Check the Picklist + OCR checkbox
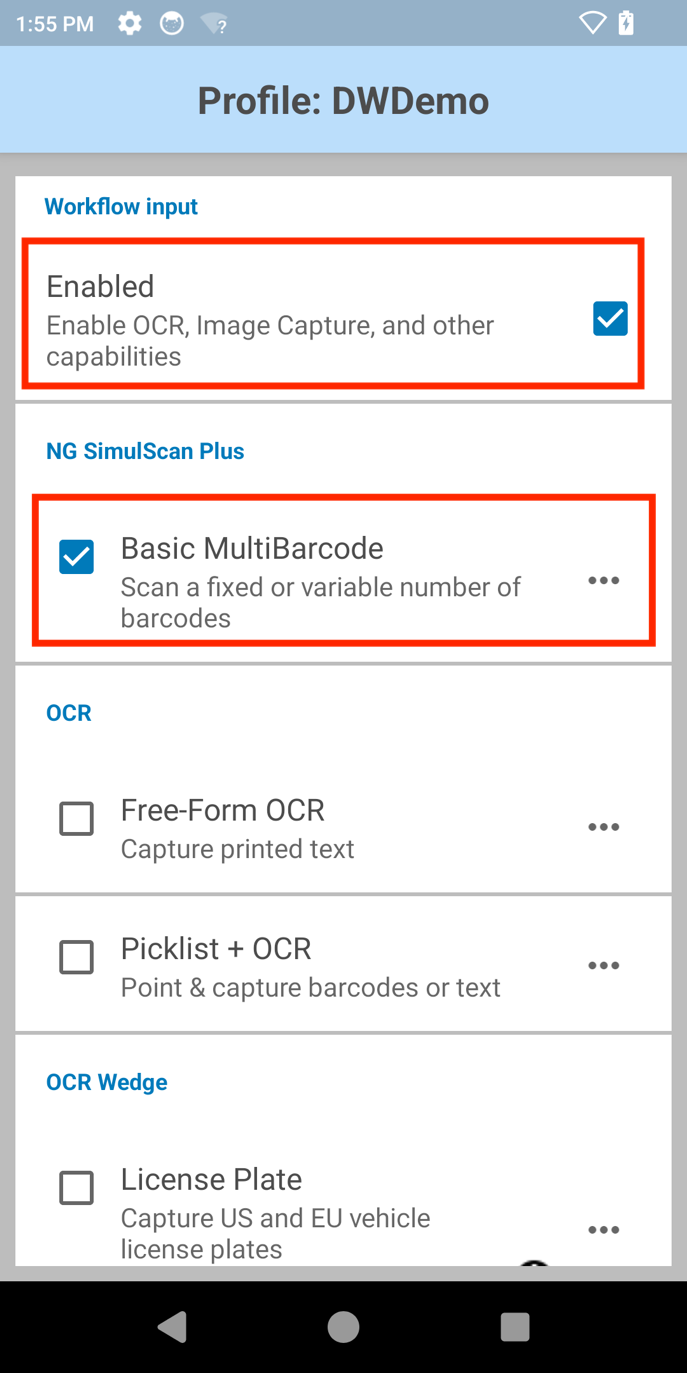This screenshot has width=687, height=1373. (x=77, y=957)
